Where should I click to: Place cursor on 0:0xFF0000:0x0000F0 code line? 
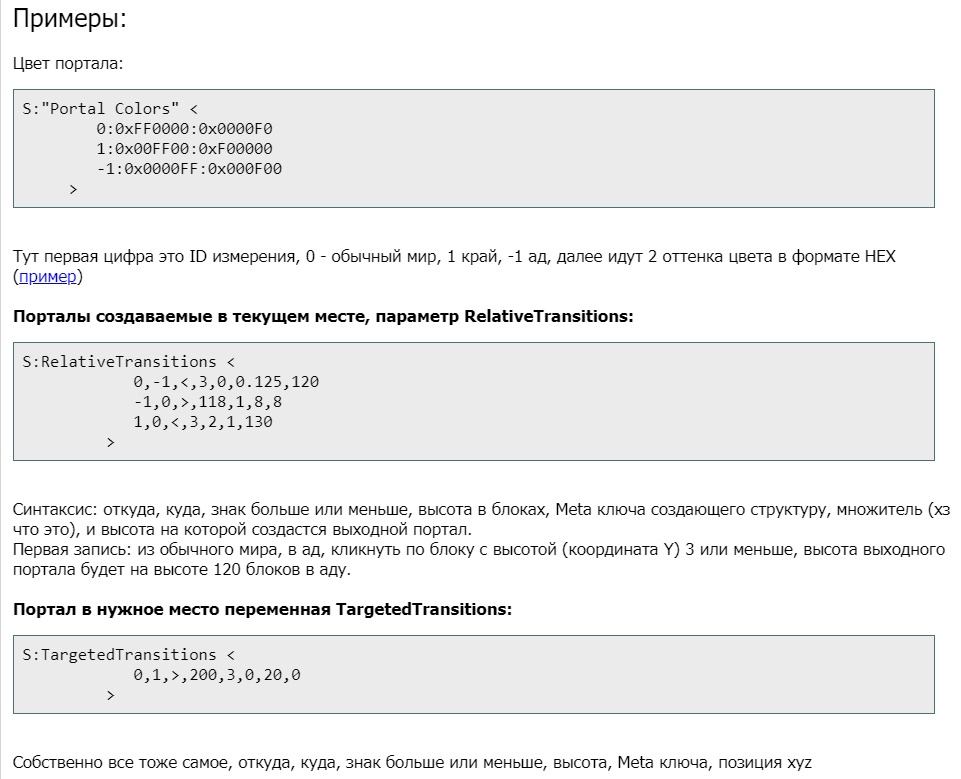[184, 129]
